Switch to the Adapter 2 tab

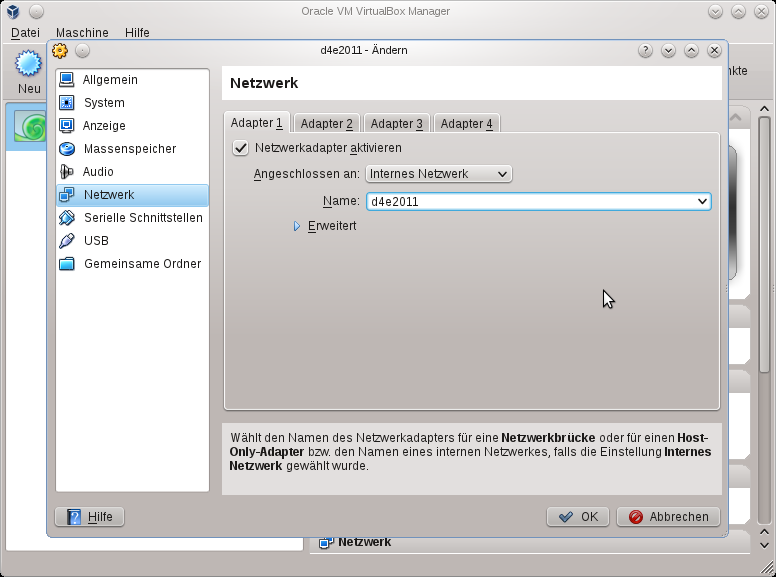click(x=327, y=124)
